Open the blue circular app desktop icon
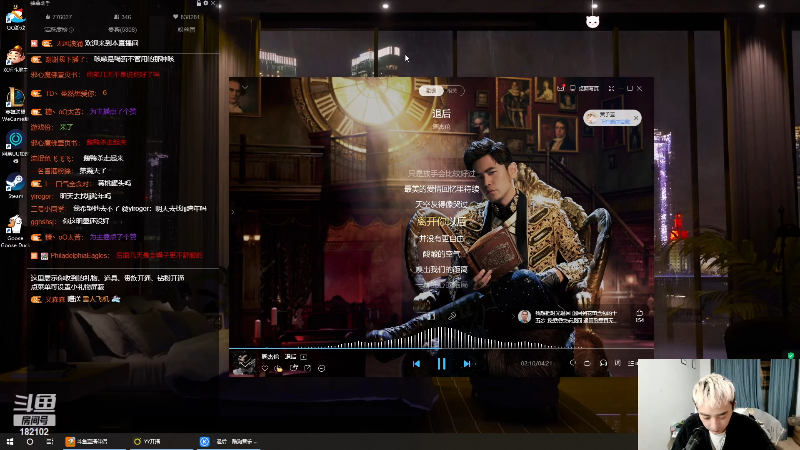 click(x=15, y=145)
